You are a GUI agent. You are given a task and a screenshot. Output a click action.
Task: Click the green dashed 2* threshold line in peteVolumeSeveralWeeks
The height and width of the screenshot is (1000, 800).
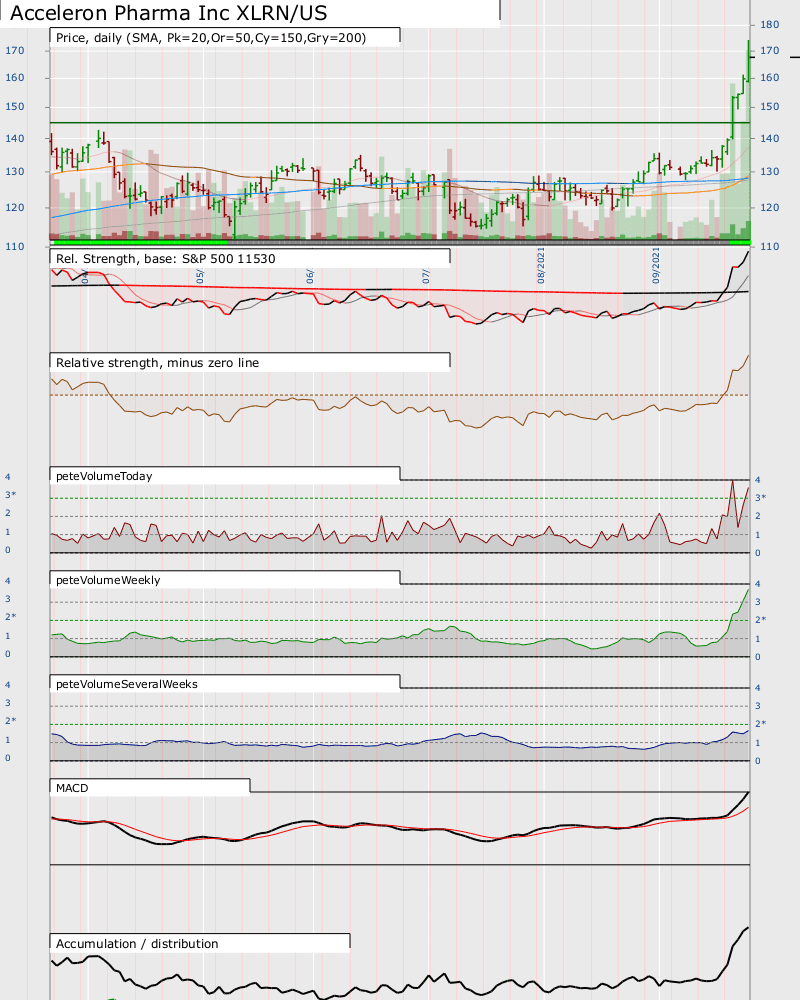(399, 724)
